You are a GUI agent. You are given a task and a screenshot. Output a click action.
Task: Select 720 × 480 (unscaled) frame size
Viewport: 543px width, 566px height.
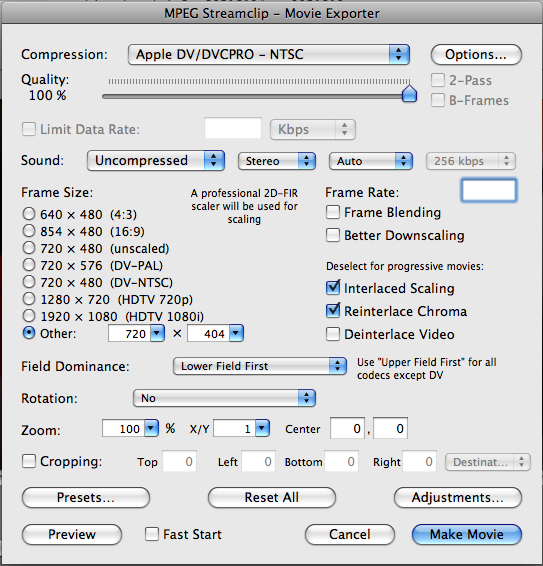tap(29, 248)
